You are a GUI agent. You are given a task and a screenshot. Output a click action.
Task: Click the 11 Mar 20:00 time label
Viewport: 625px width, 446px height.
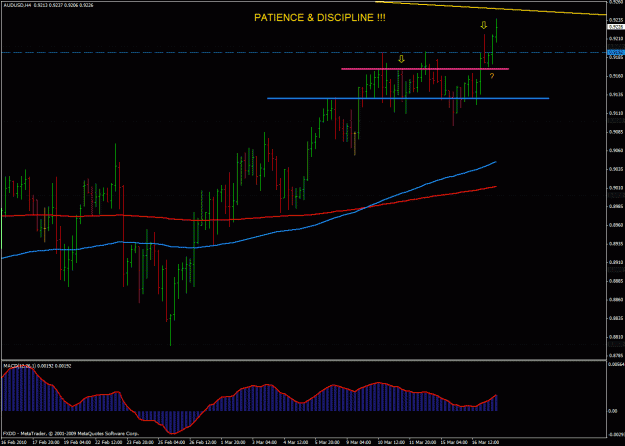422,442
